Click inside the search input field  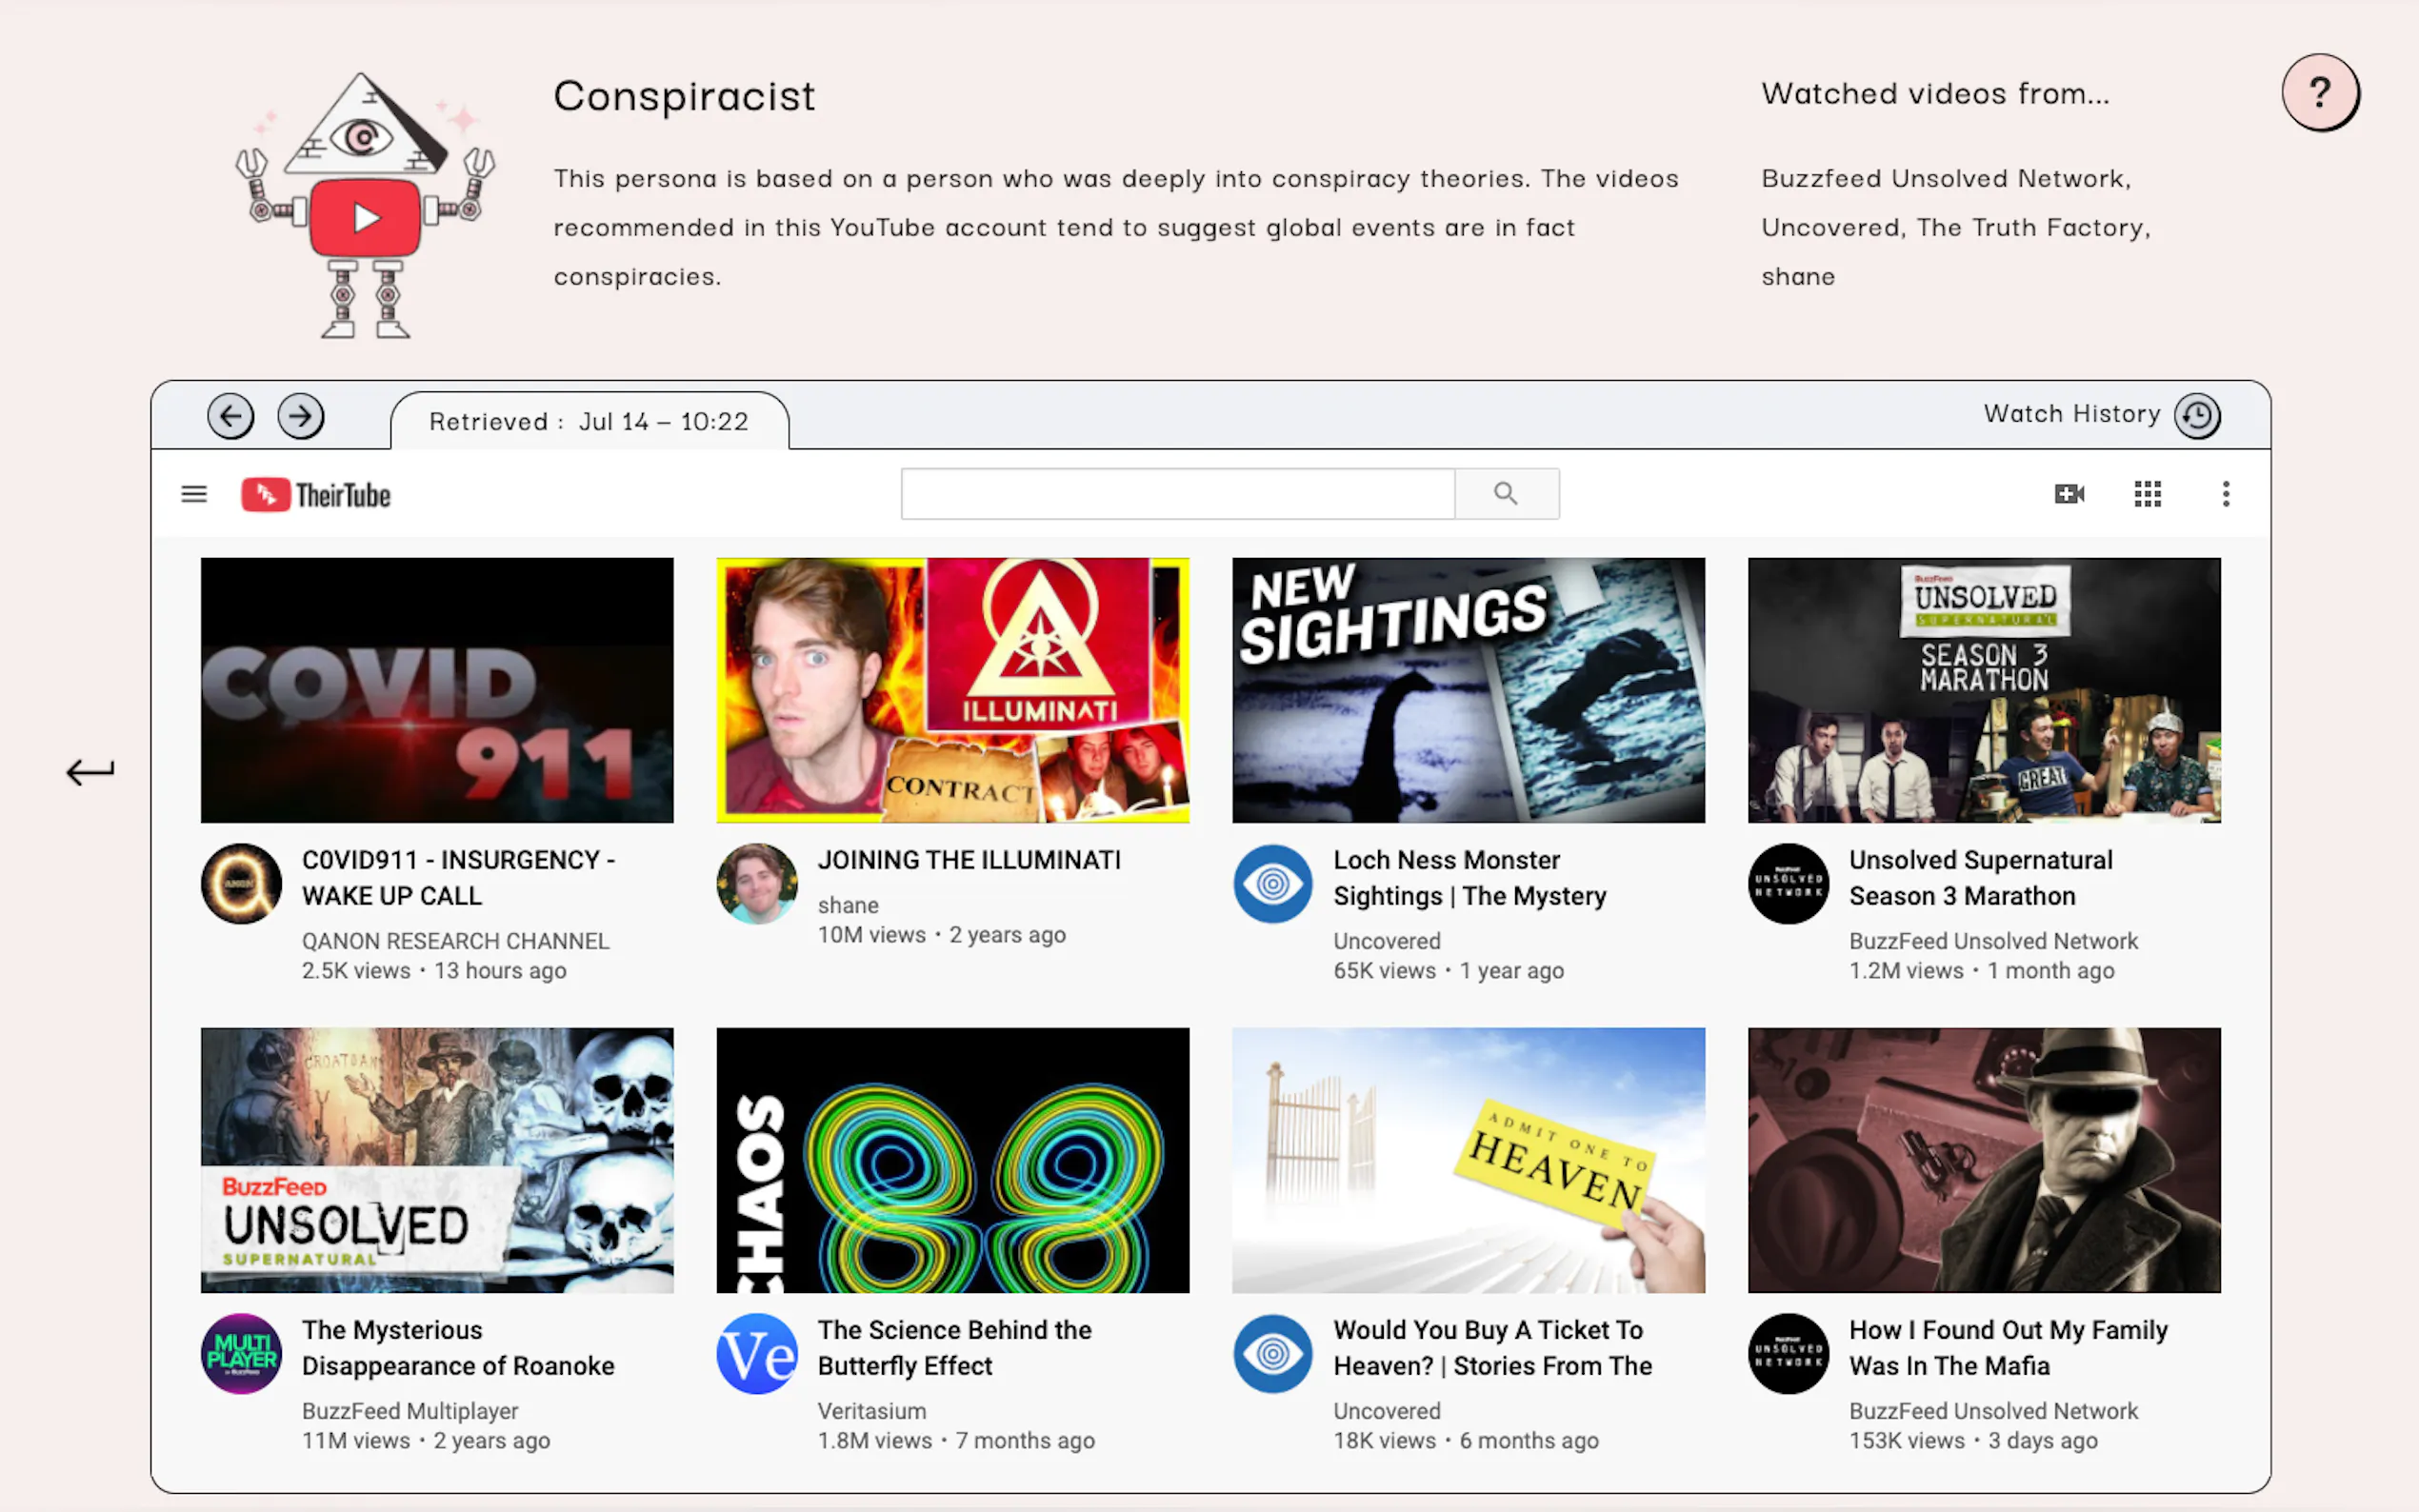click(x=1177, y=494)
